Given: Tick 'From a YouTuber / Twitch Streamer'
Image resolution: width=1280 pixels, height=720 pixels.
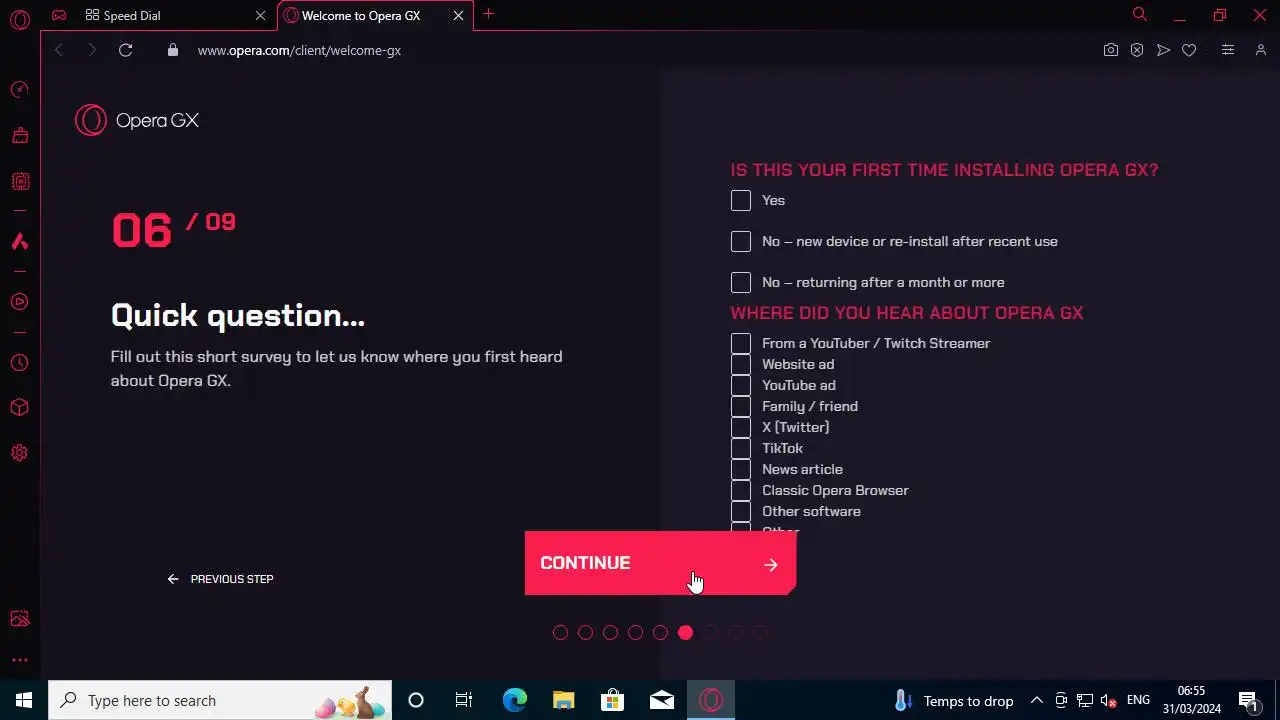Looking at the screenshot, I should click(x=741, y=343).
